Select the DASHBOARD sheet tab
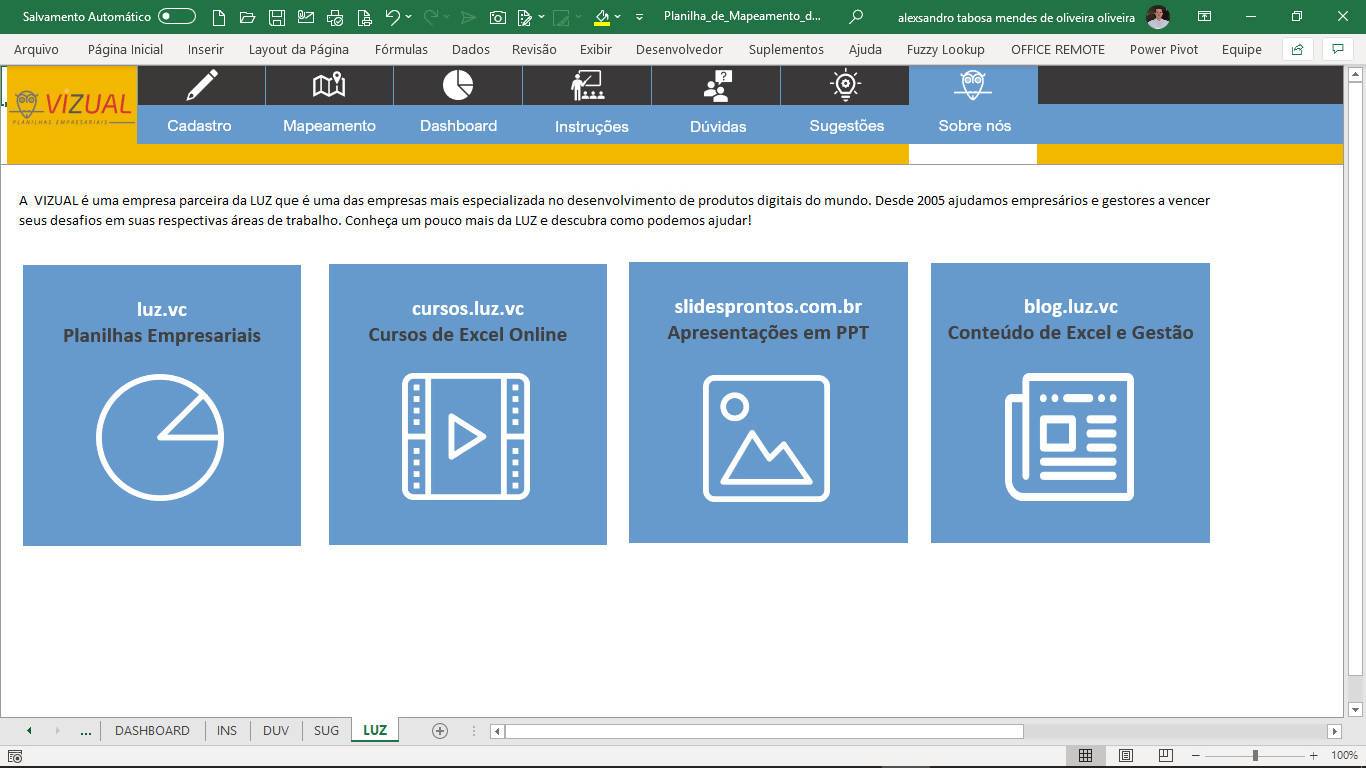 click(152, 731)
